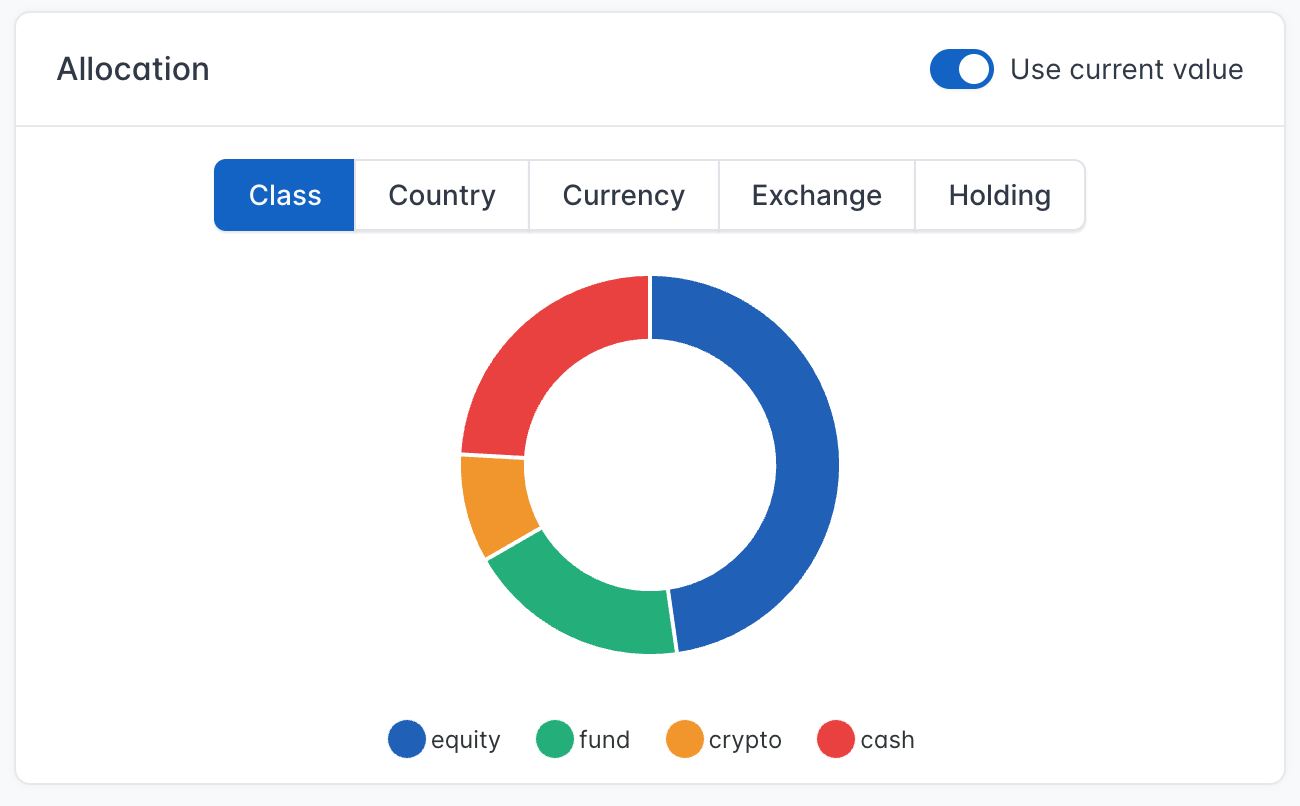Click the red cash donut segment
This screenshot has height=806, width=1300.
tap(545, 350)
